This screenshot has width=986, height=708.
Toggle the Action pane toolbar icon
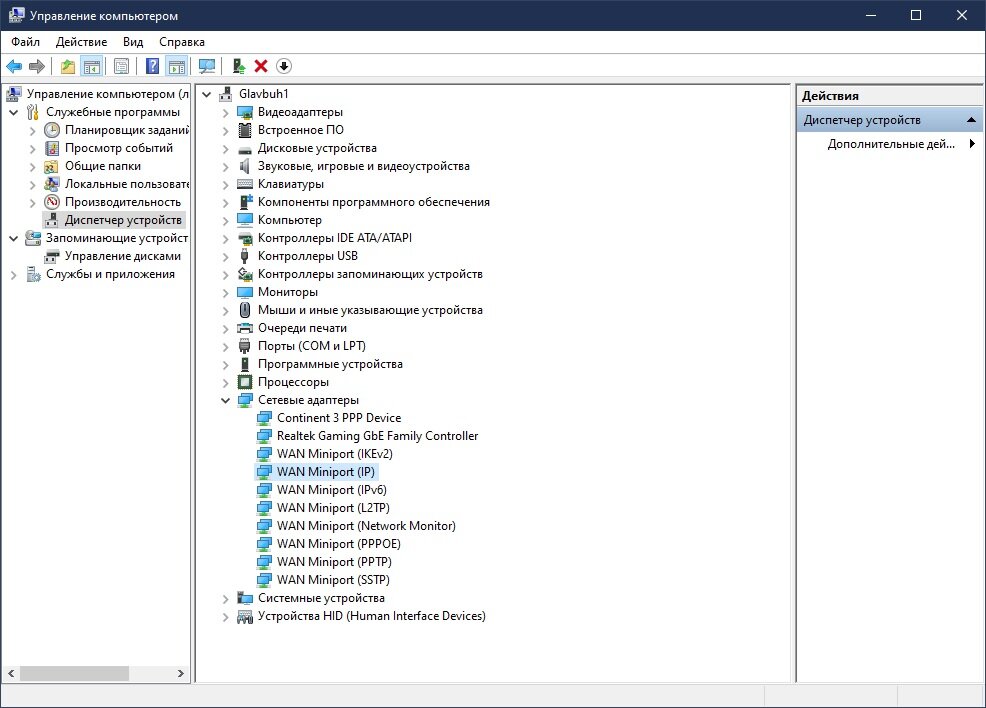tap(177, 66)
